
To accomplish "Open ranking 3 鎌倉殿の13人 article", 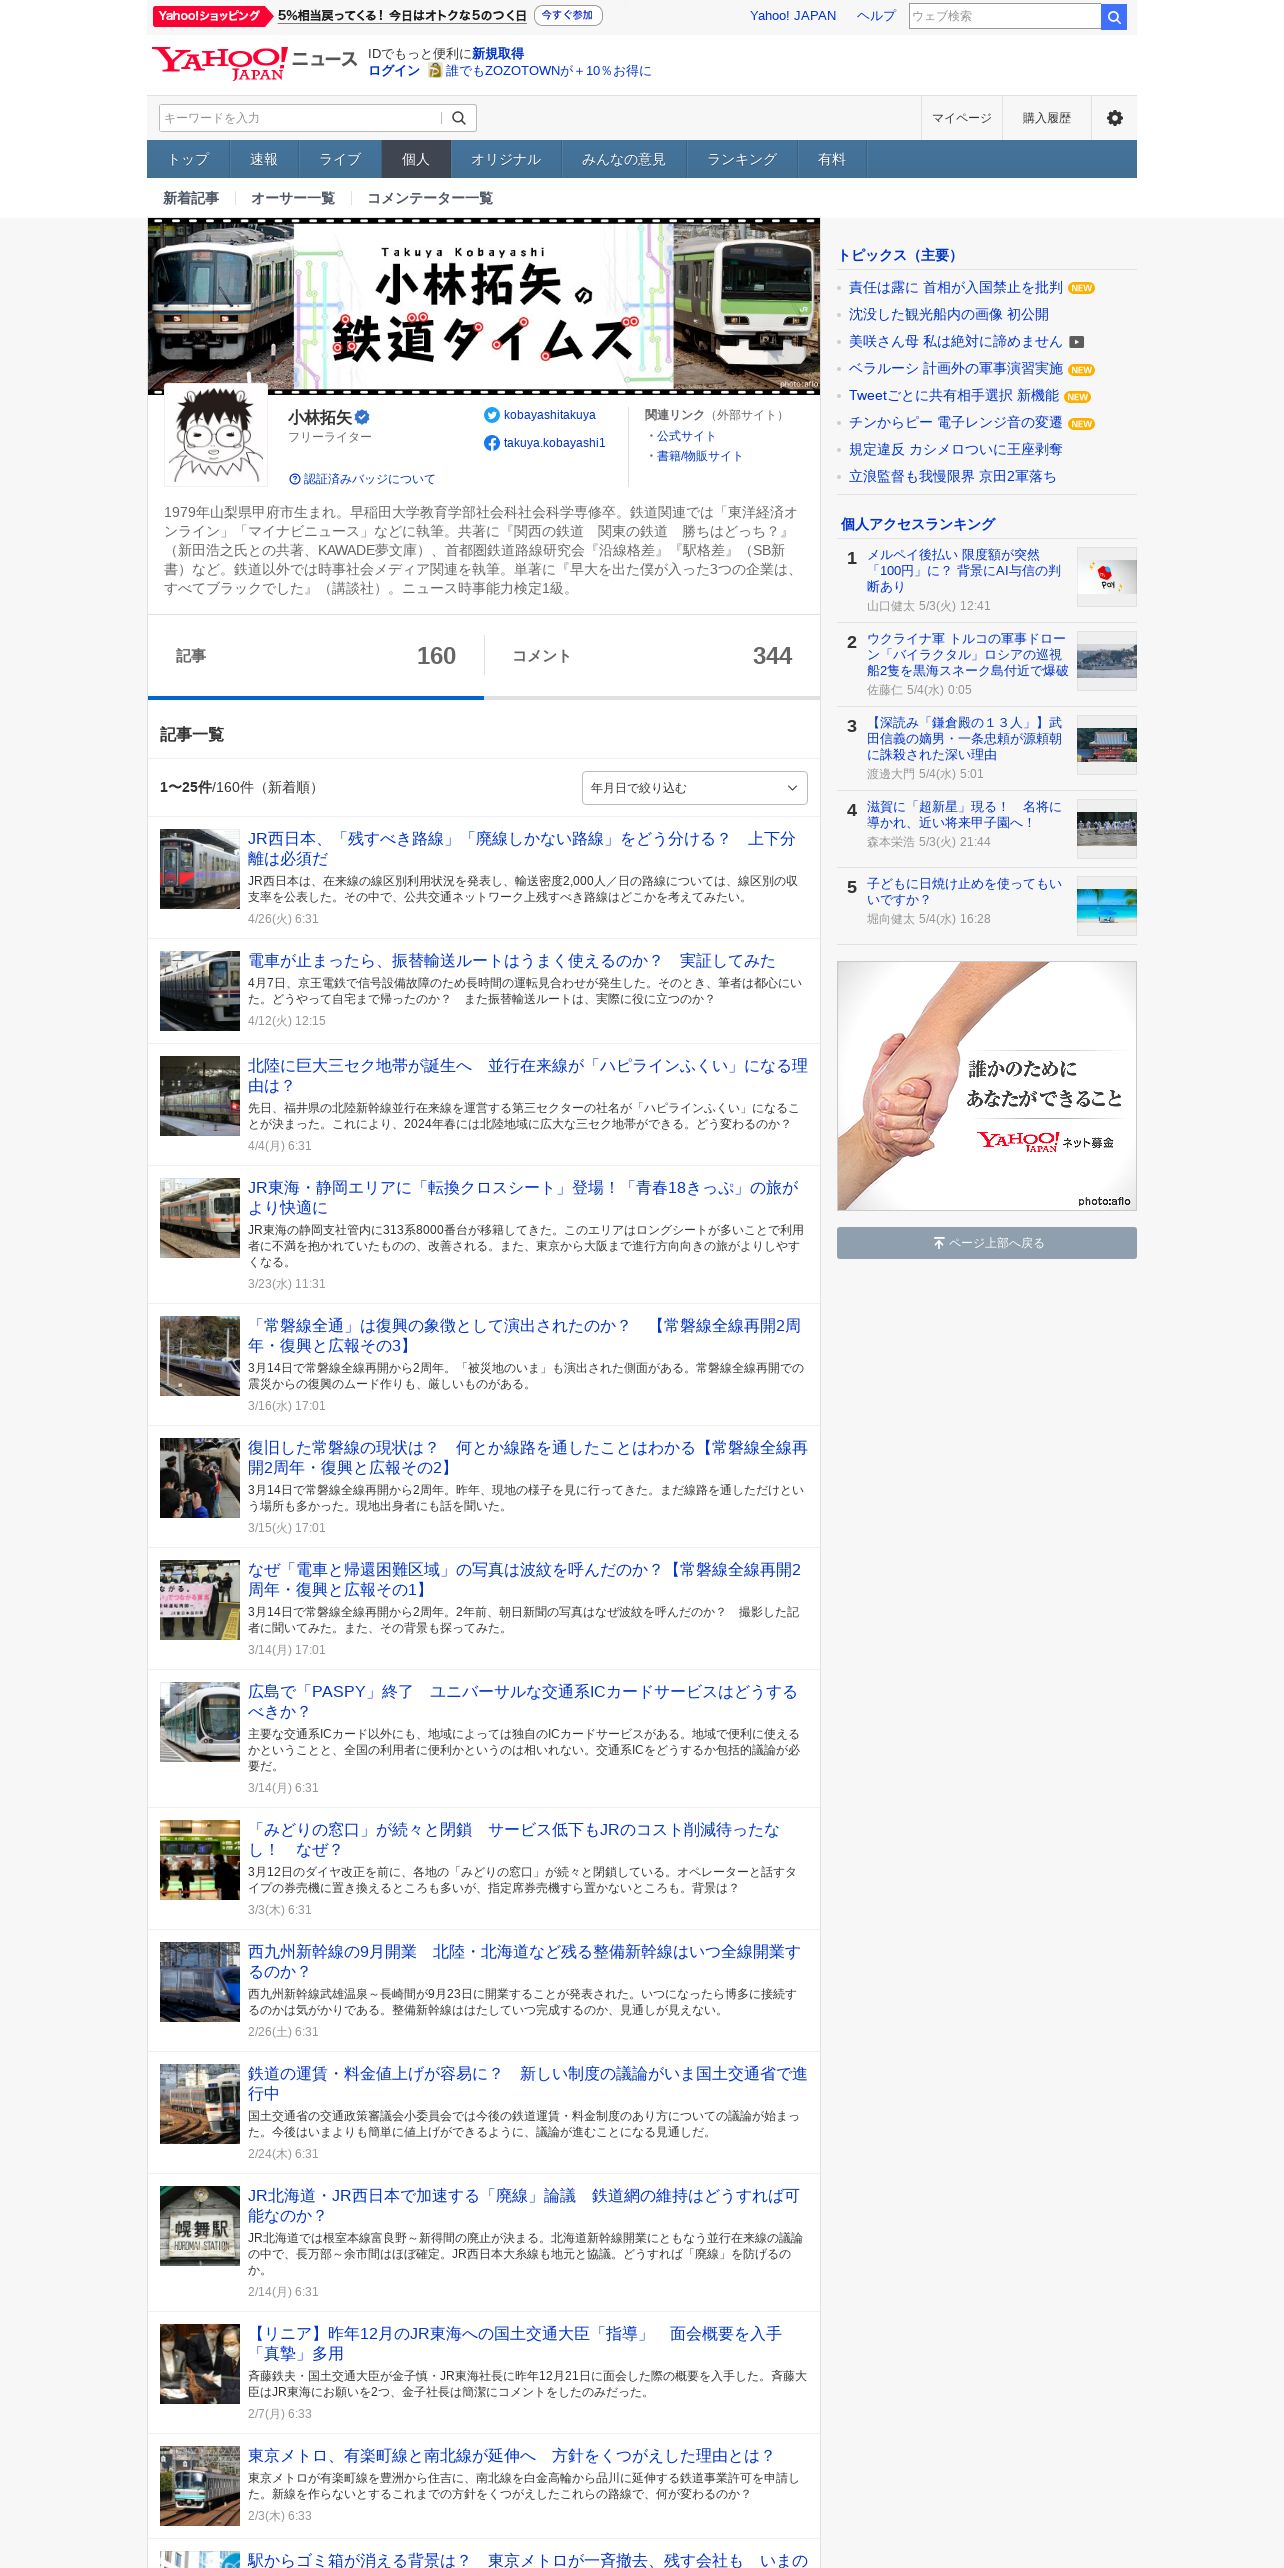I will [965, 738].
